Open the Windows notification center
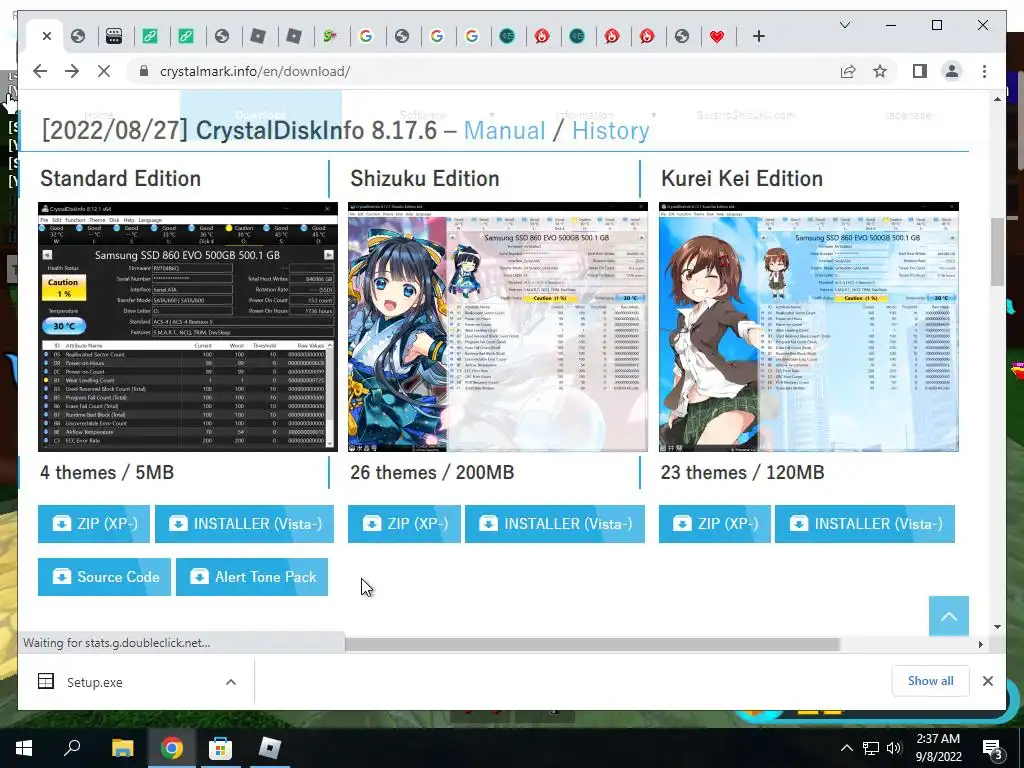 [x=993, y=748]
